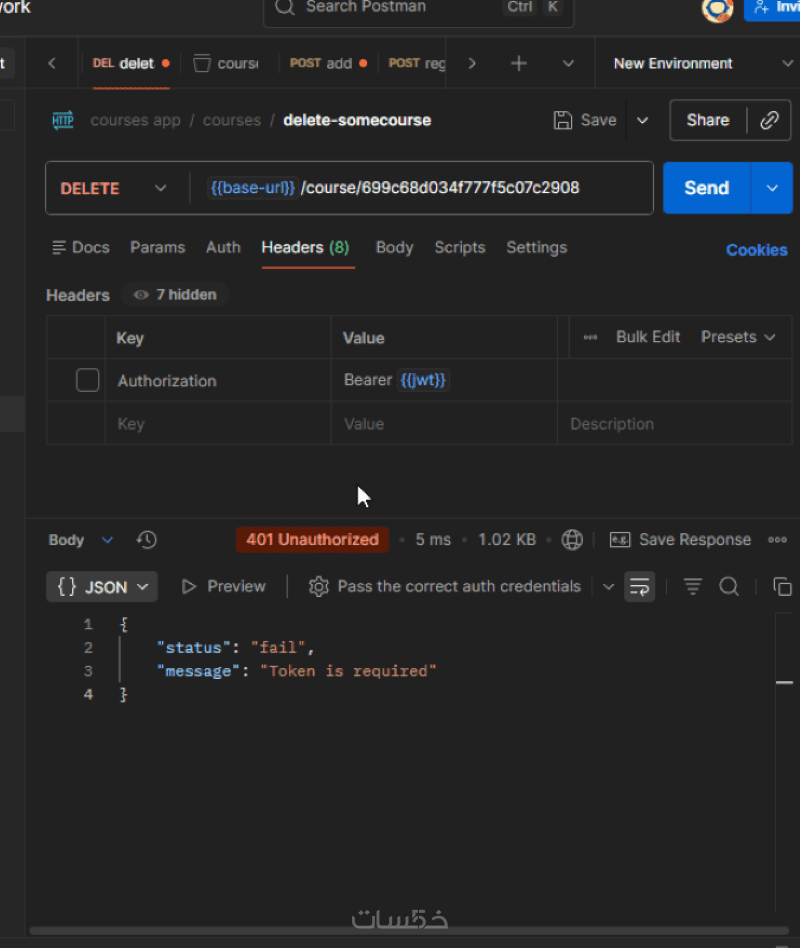Click the filter response icon
Image resolution: width=800 pixels, height=948 pixels.
(692, 587)
